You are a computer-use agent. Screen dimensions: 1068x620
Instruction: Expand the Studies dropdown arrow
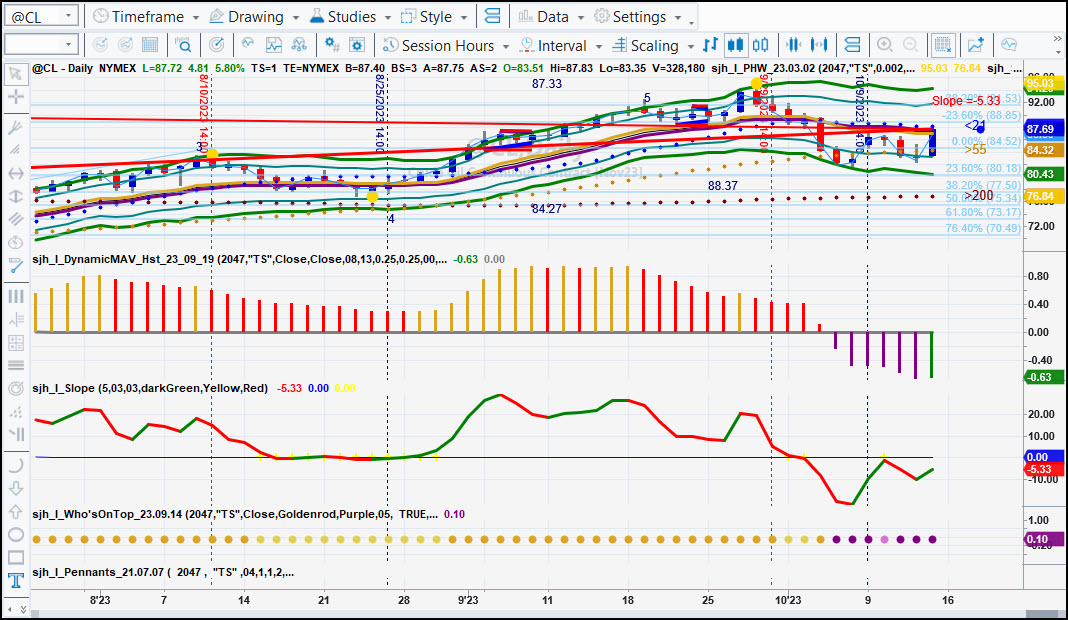[x=388, y=17]
